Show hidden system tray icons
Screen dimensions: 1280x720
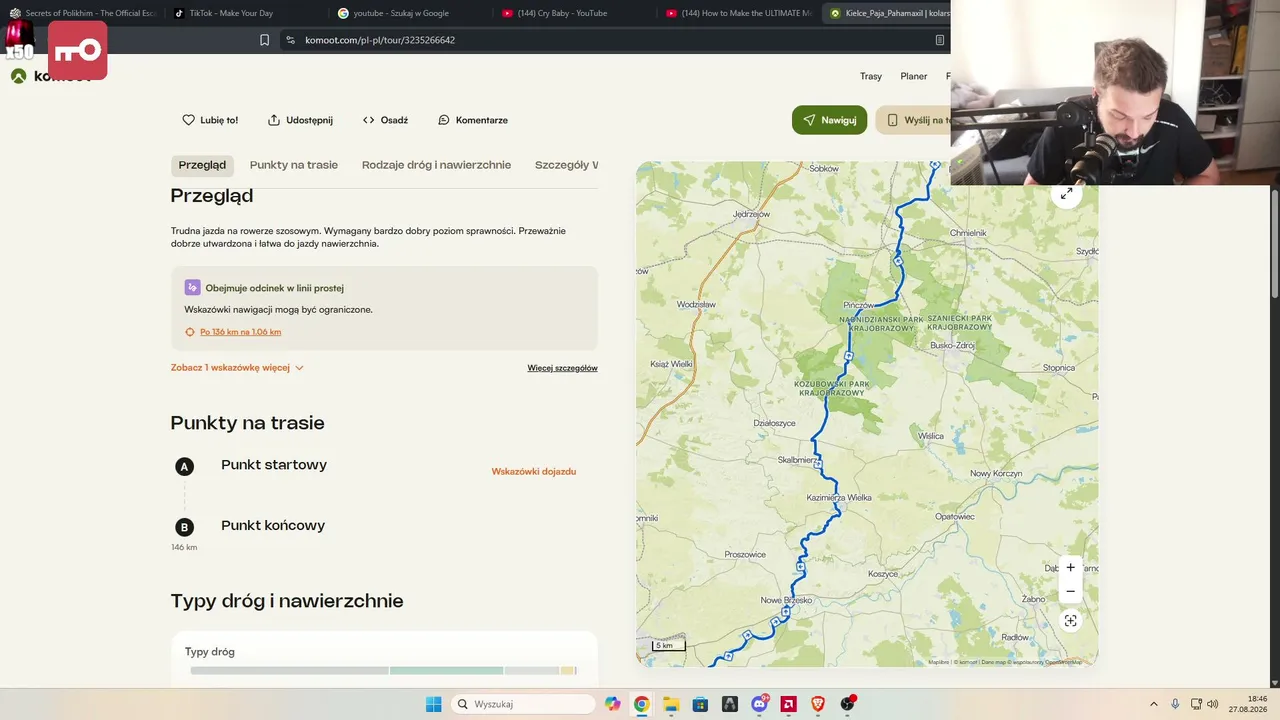pyautogui.click(x=1153, y=704)
